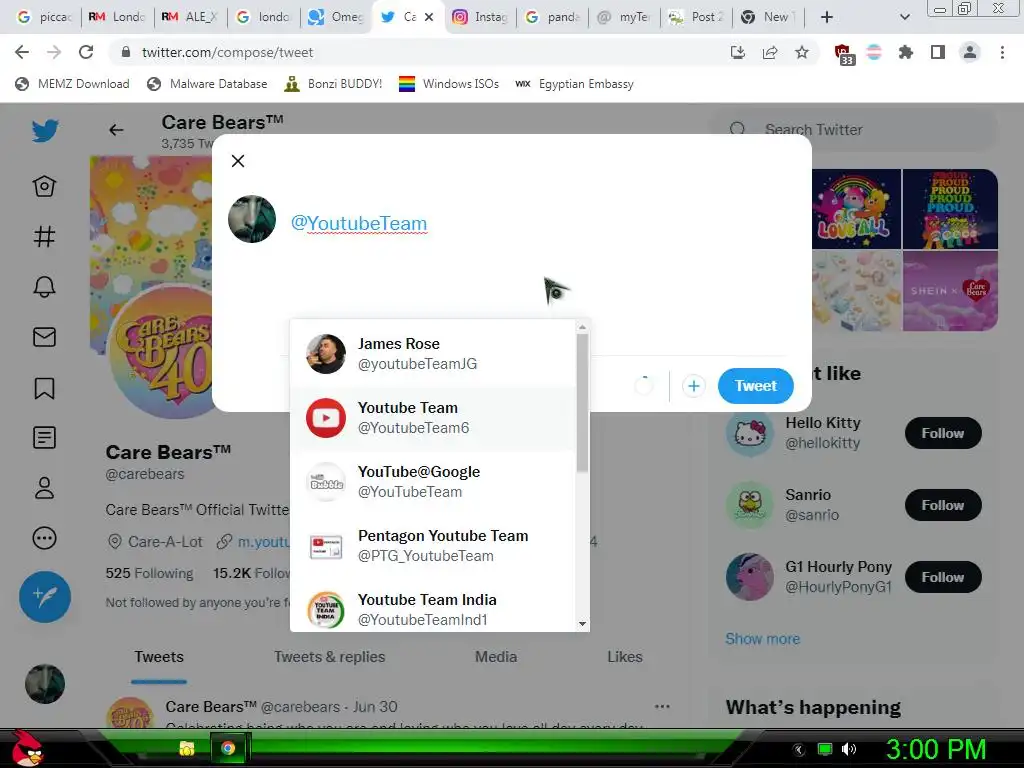This screenshot has width=1024, height=768.
Task: Click the compose tweet feather button
Action: coord(45,596)
